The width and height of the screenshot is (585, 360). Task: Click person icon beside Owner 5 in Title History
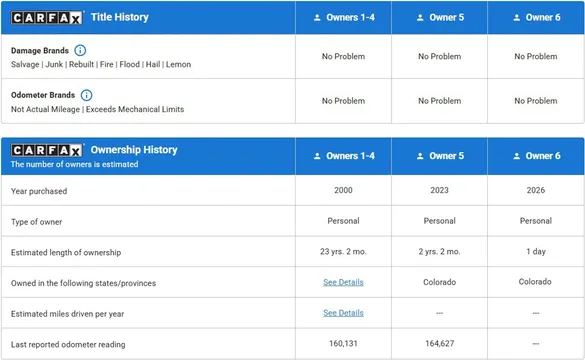click(x=420, y=18)
